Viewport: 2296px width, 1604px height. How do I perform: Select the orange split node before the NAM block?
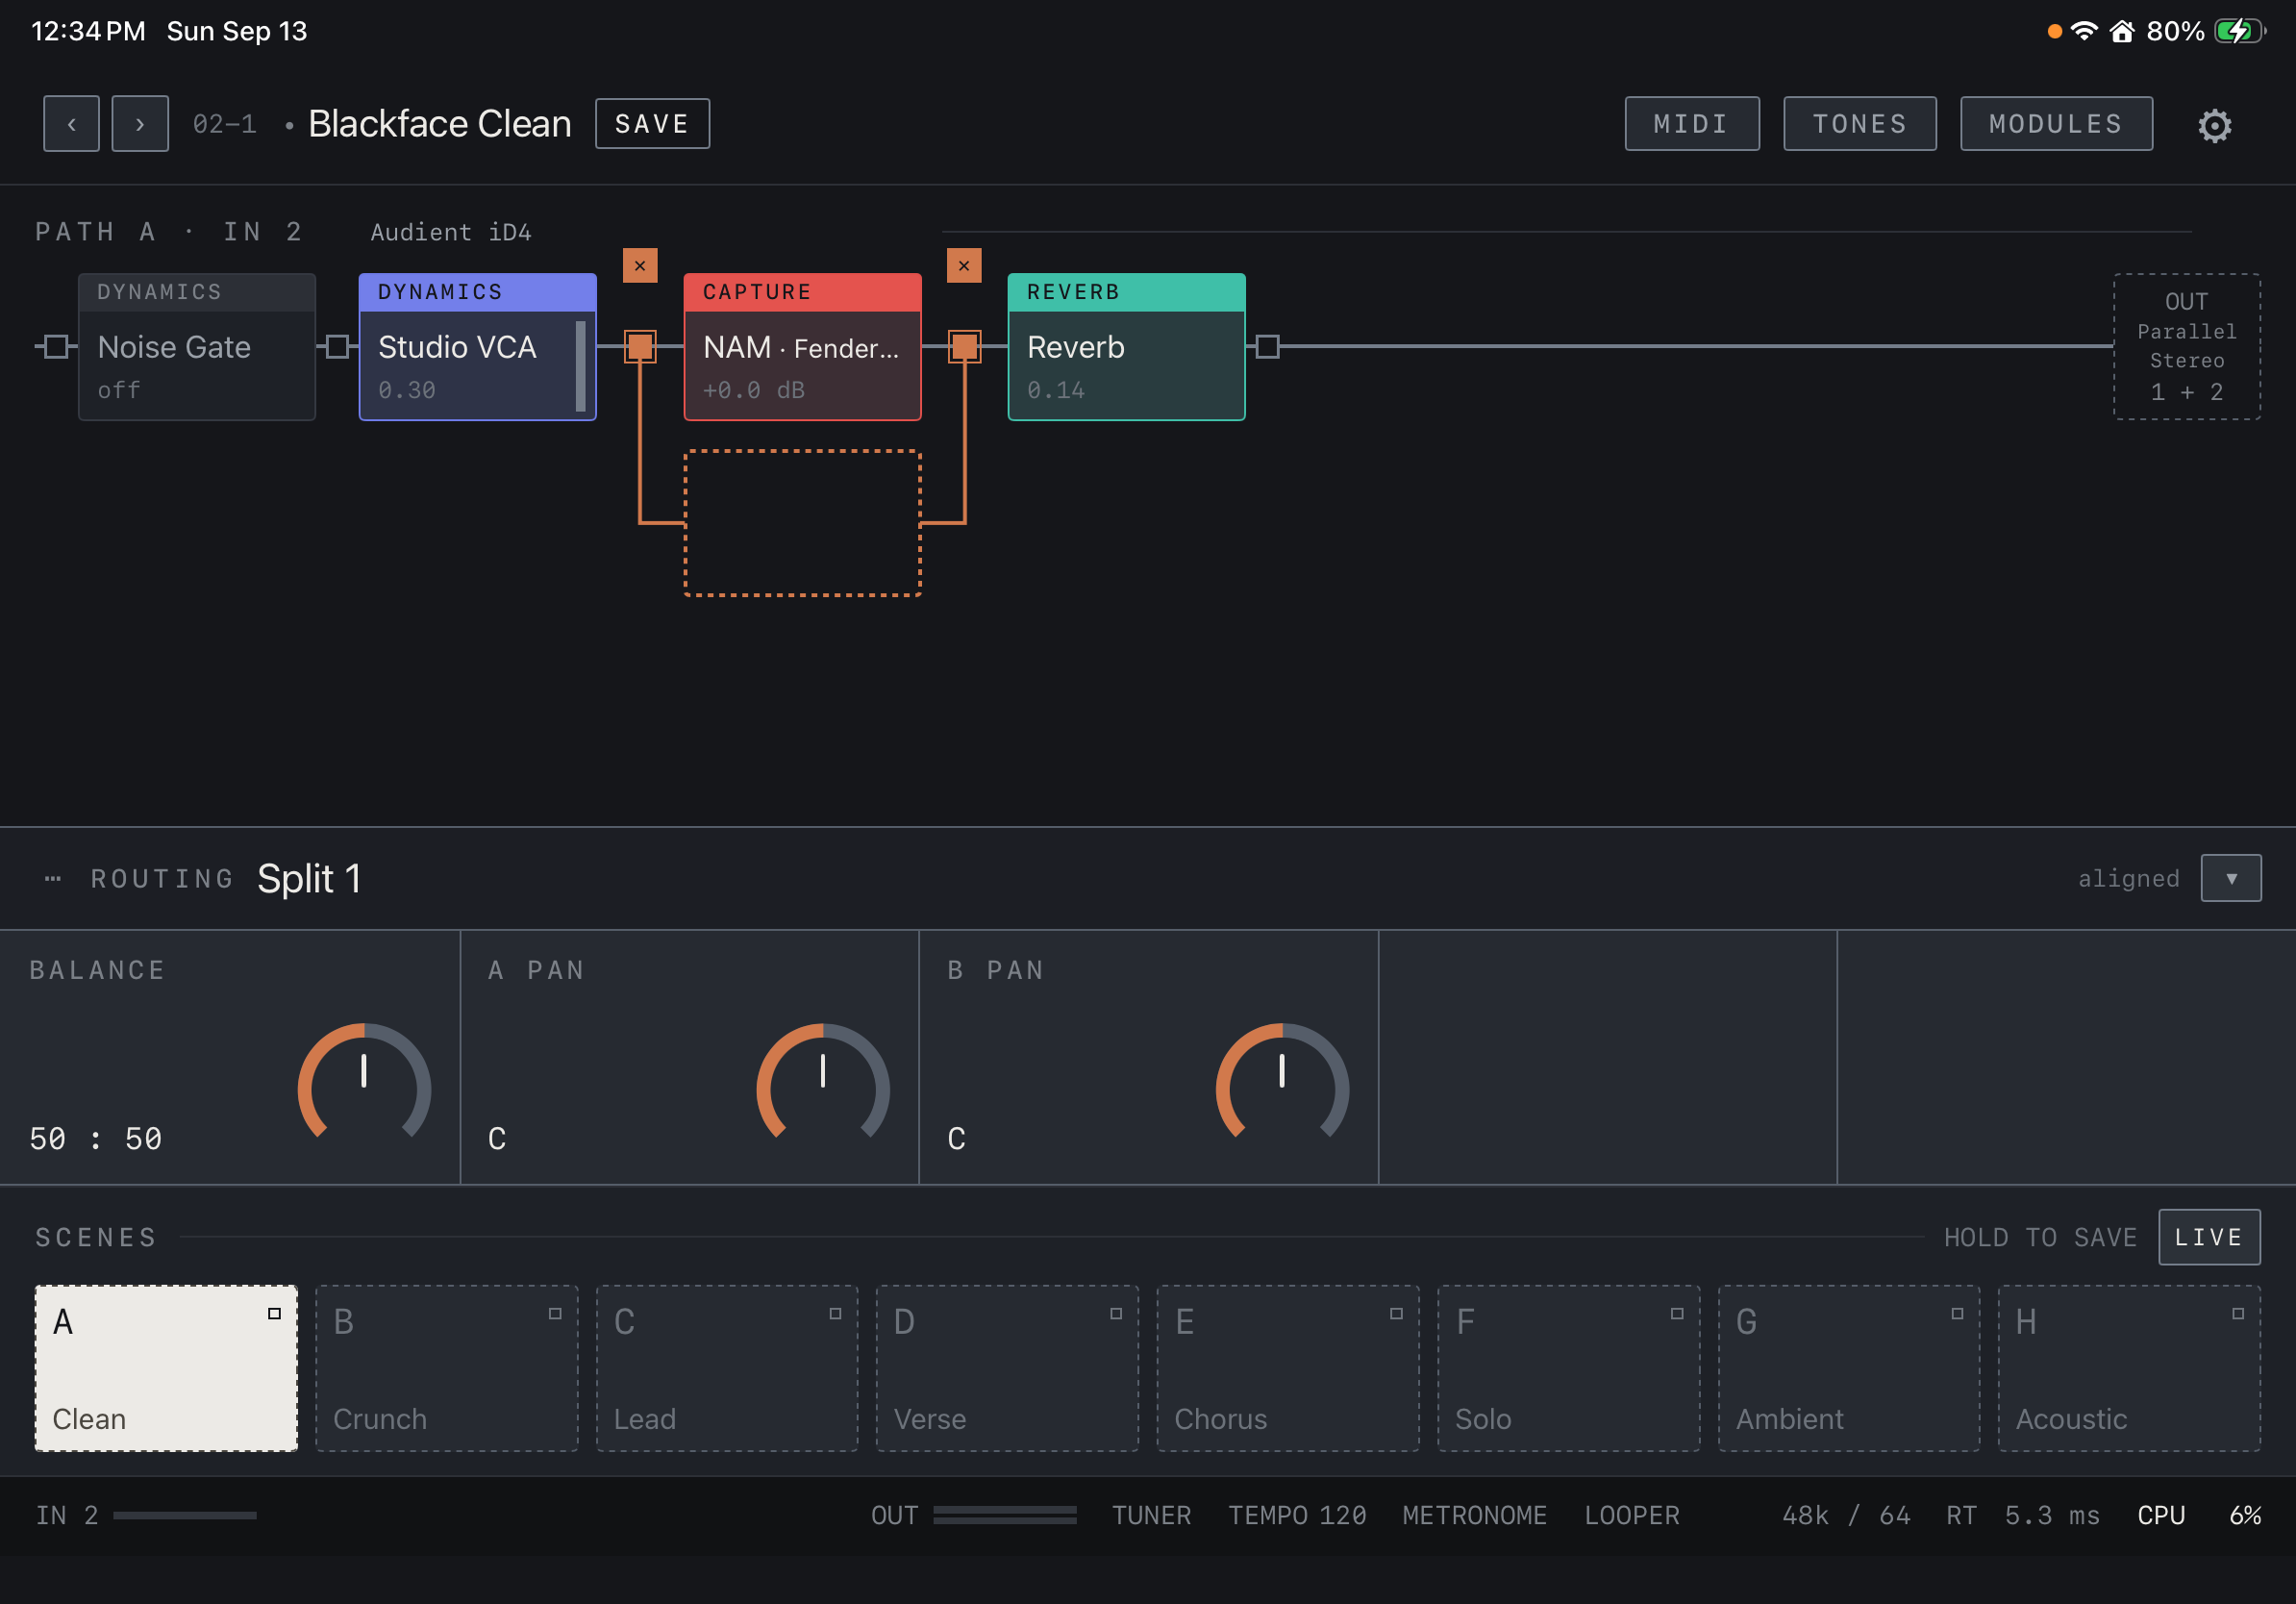click(x=640, y=347)
